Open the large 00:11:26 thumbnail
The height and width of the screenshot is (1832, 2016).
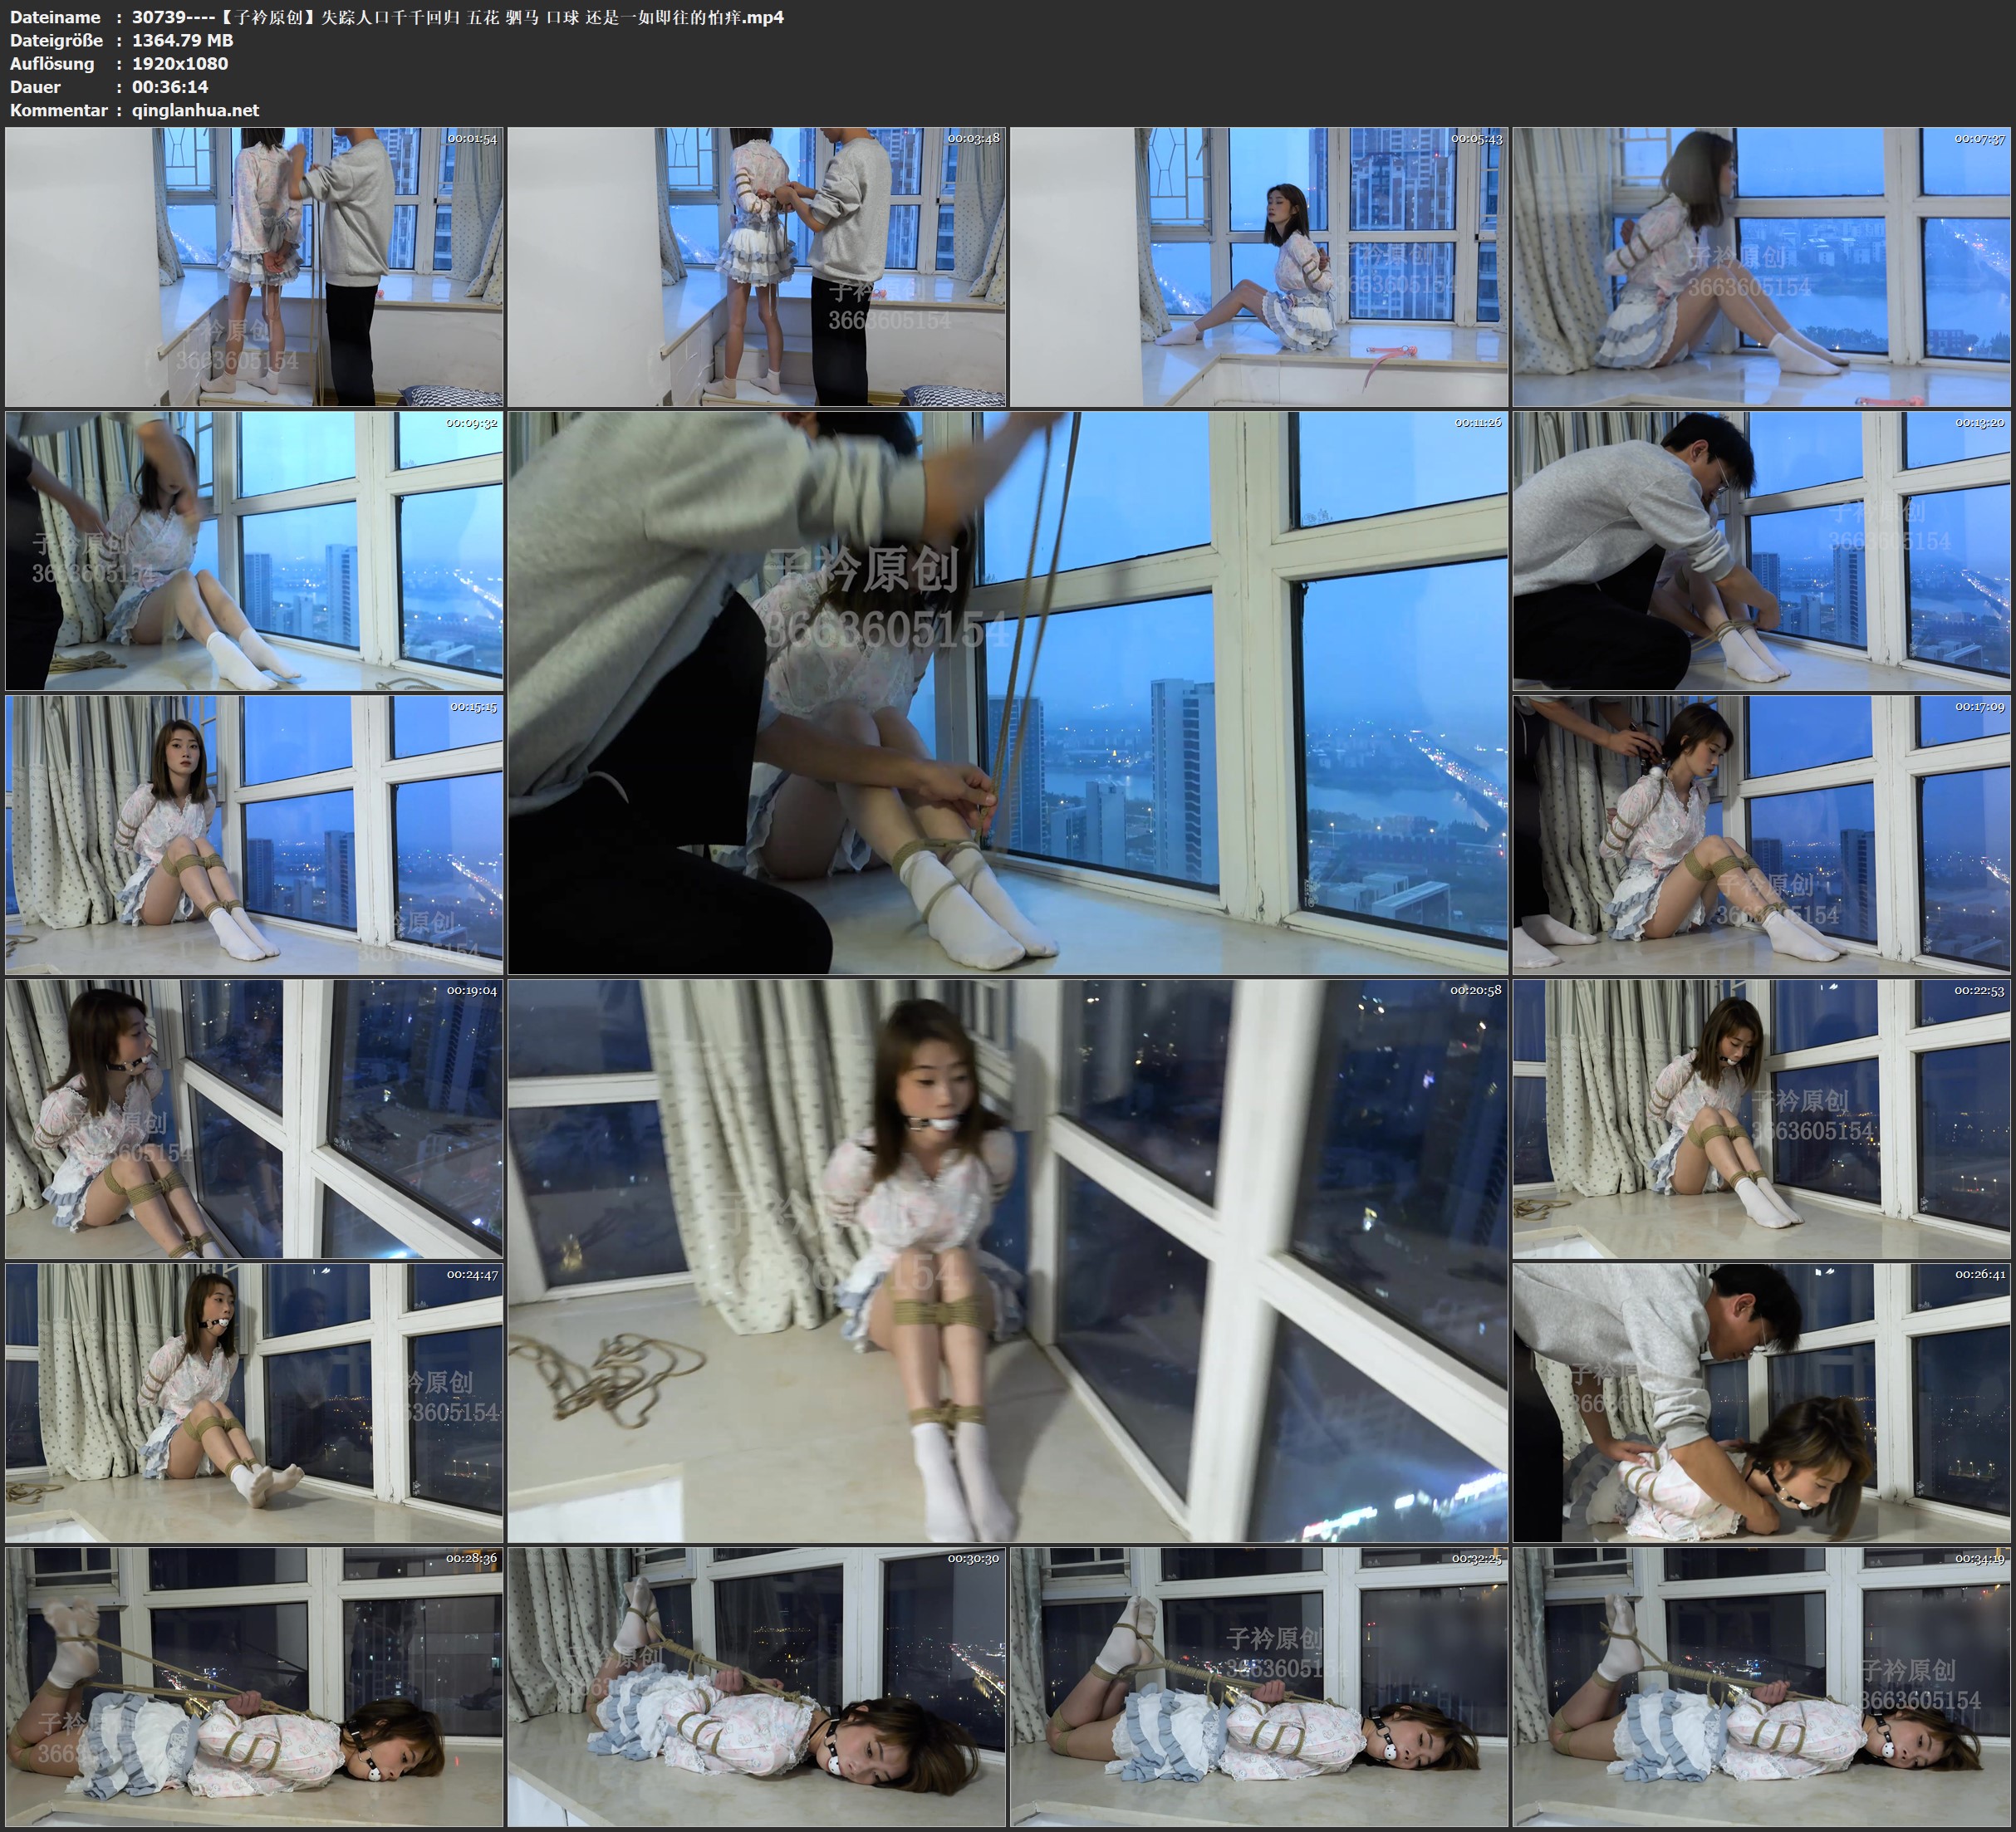pyautogui.click(x=1007, y=692)
